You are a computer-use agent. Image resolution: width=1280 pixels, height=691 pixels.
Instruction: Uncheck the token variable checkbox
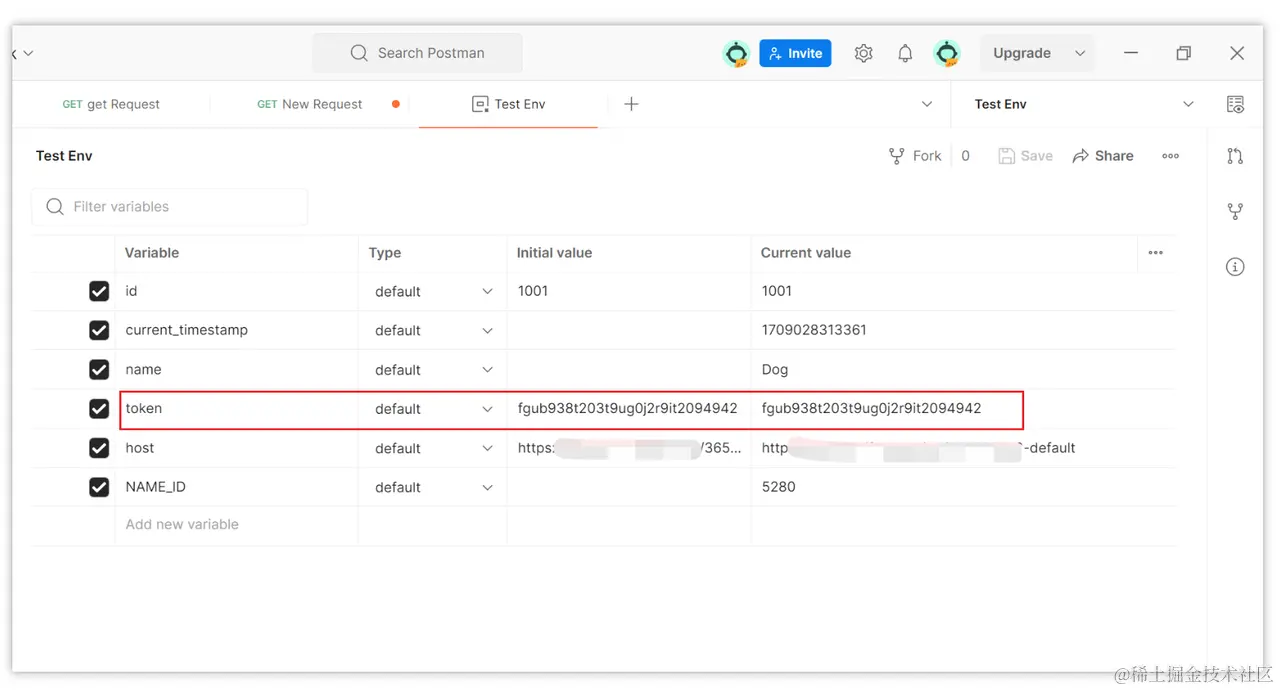pyautogui.click(x=99, y=408)
